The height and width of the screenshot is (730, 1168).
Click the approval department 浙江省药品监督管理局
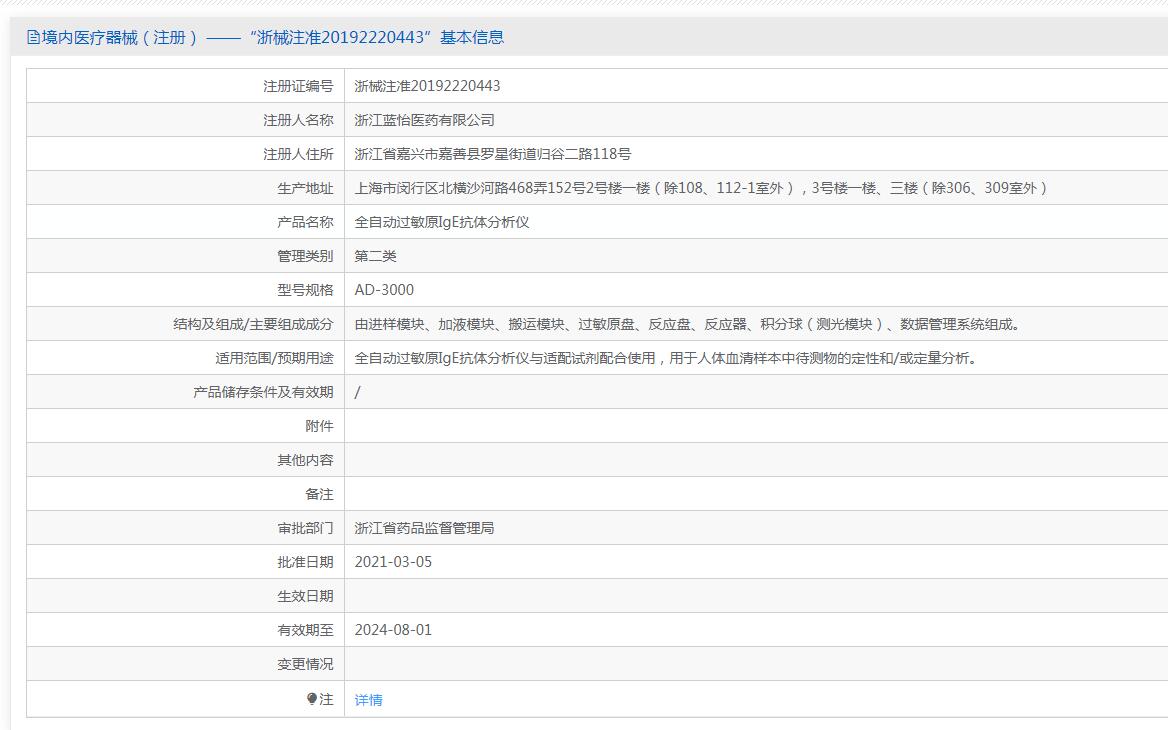click(x=424, y=528)
